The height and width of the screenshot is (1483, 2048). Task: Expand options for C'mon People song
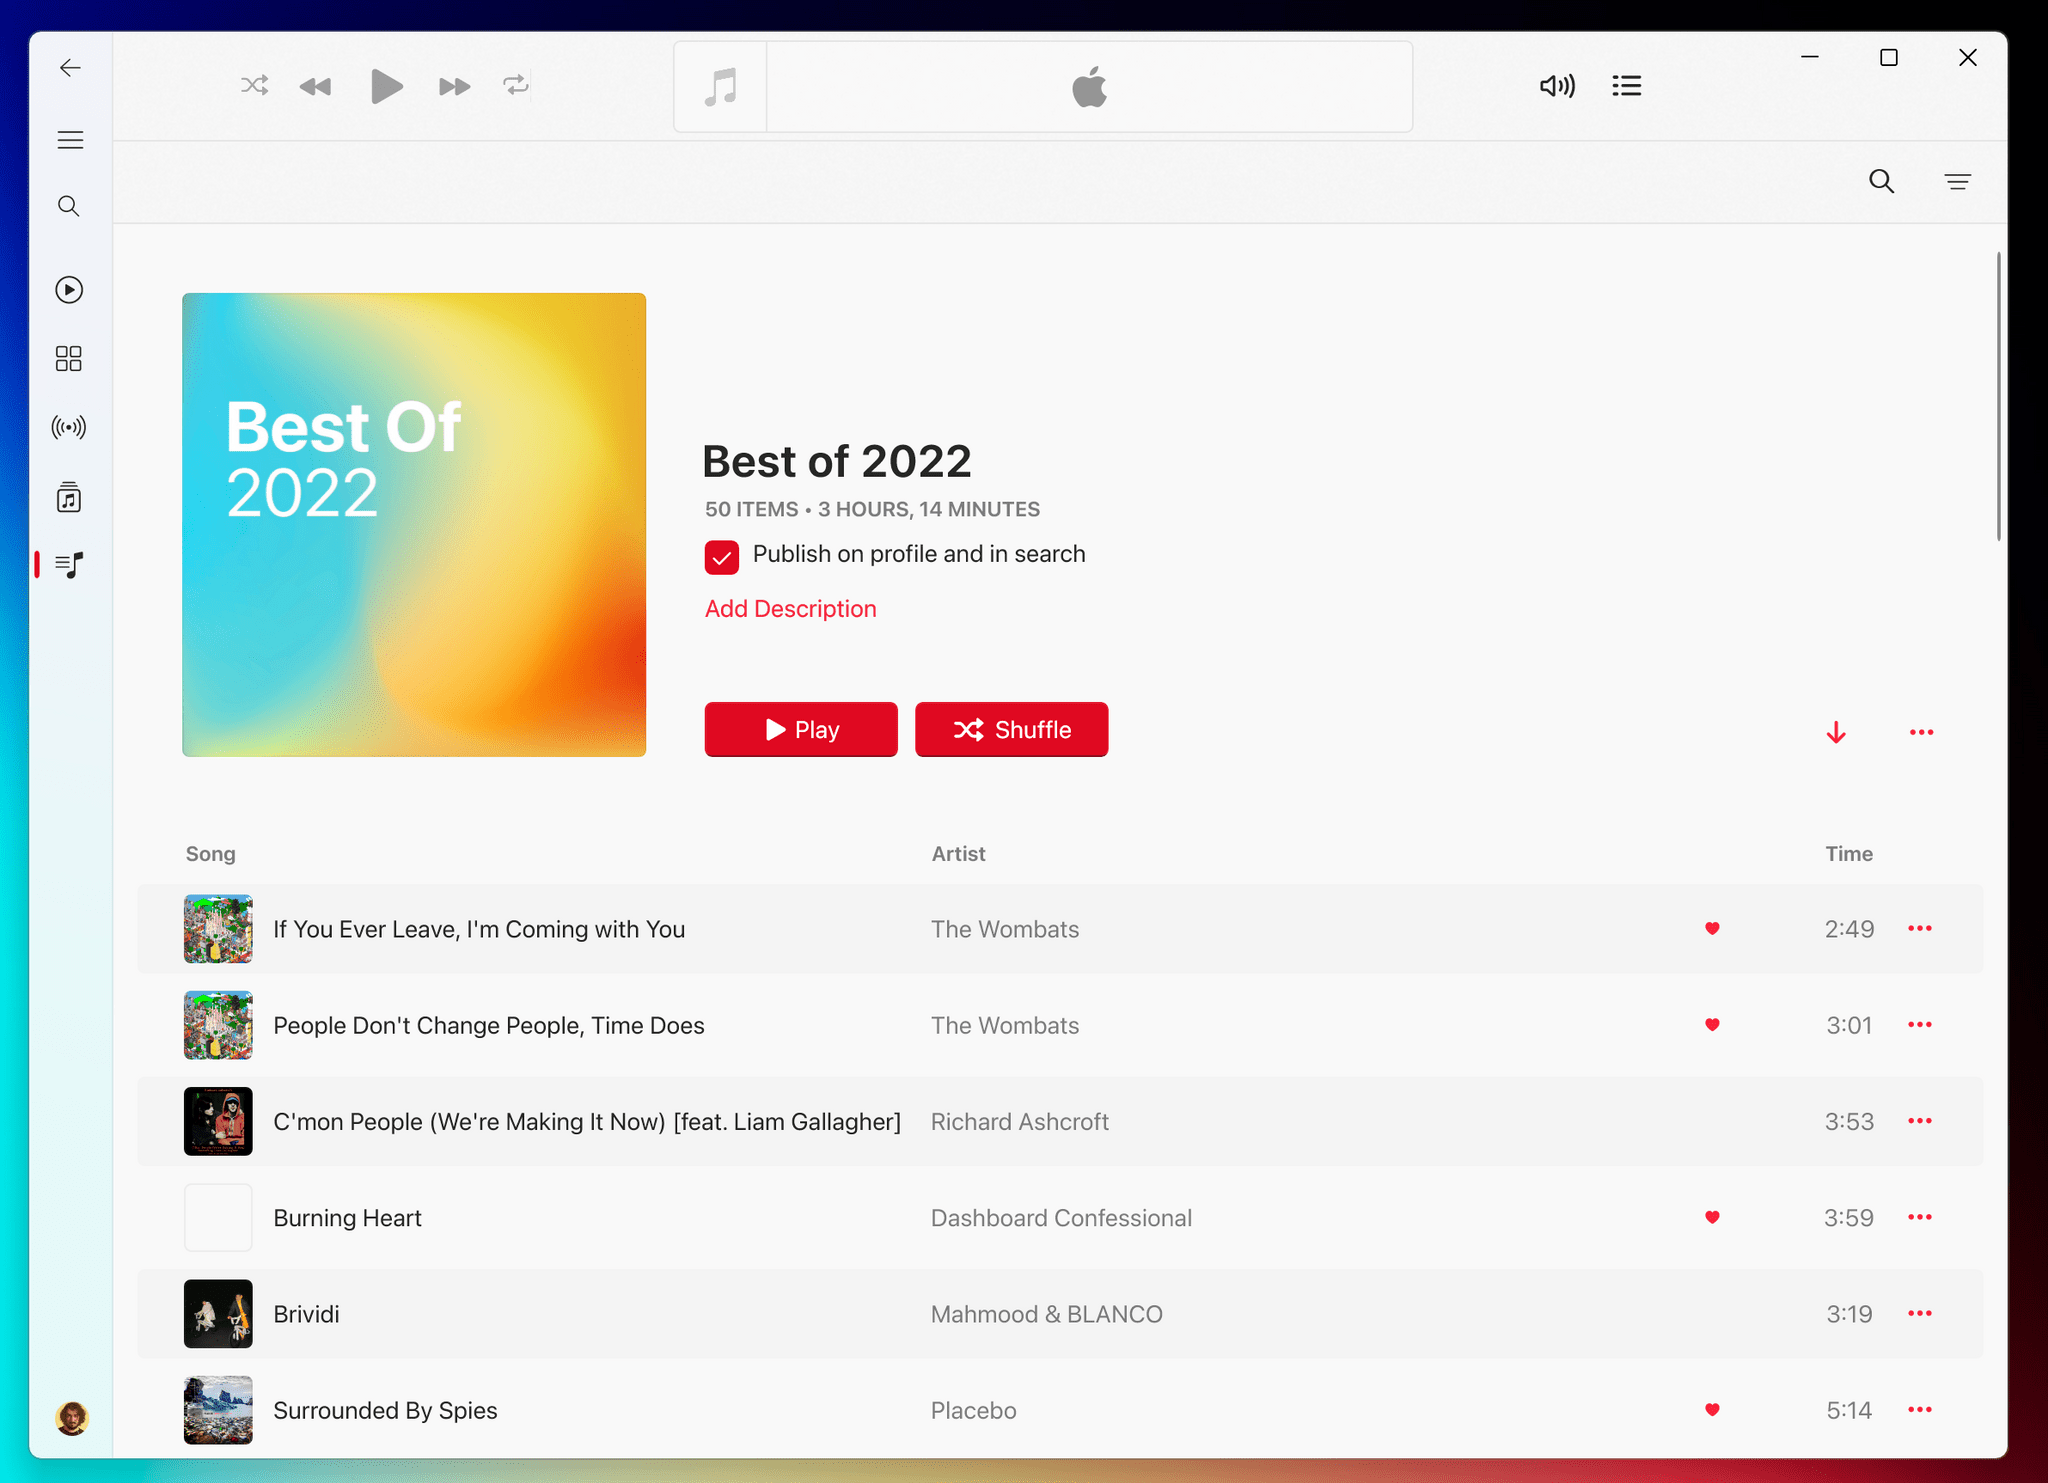click(1921, 1121)
